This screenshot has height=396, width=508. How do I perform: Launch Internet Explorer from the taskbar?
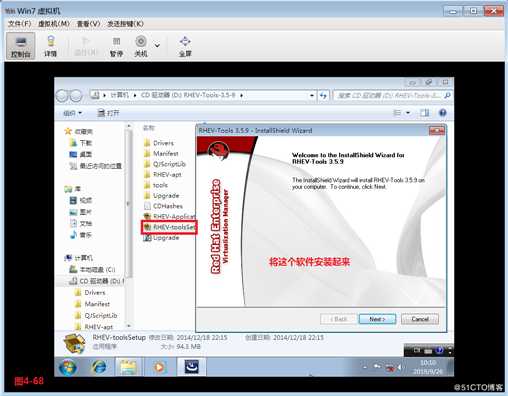99,367
